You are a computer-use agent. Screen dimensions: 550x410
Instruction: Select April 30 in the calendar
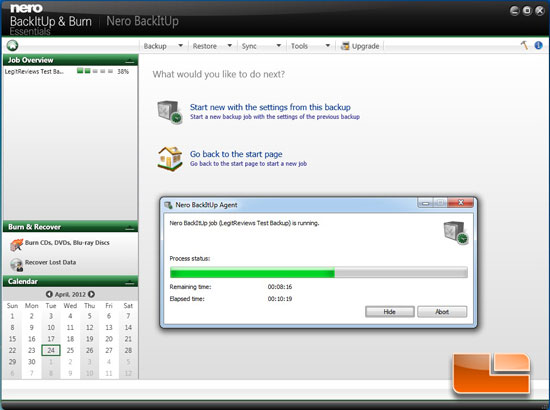pos(32,362)
